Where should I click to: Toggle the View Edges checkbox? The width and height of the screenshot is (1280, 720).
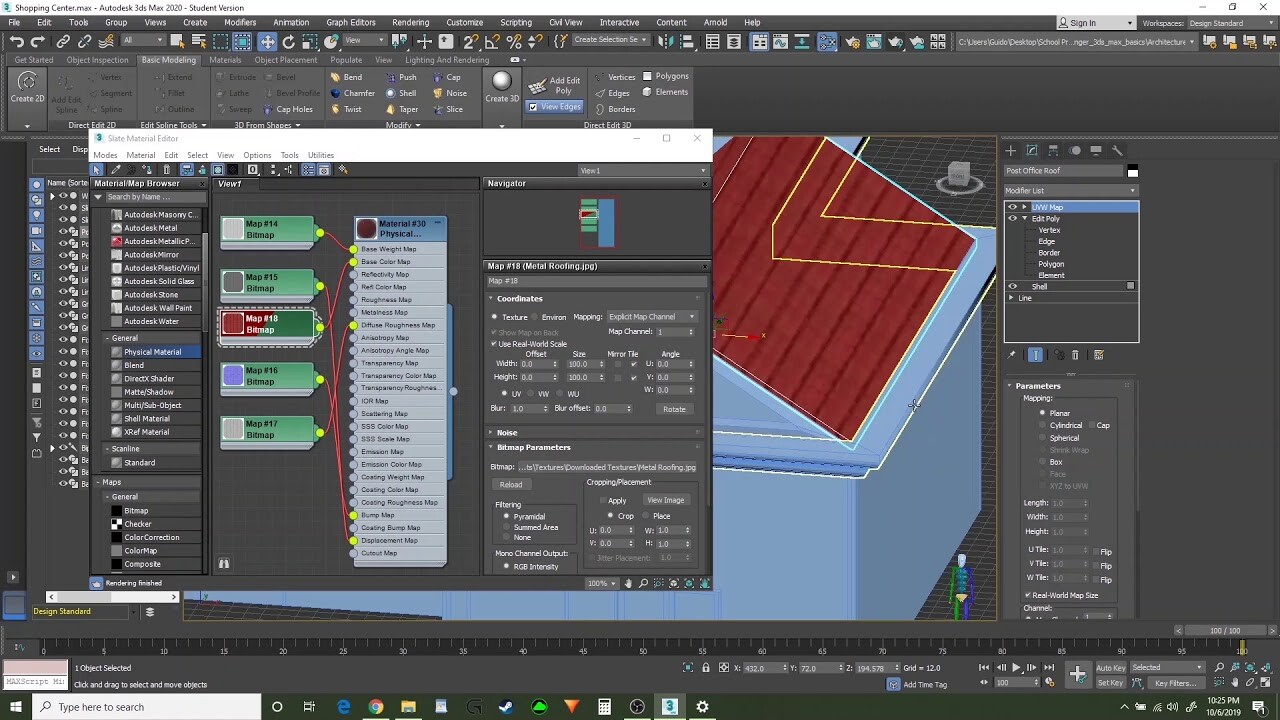pyautogui.click(x=533, y=107)
